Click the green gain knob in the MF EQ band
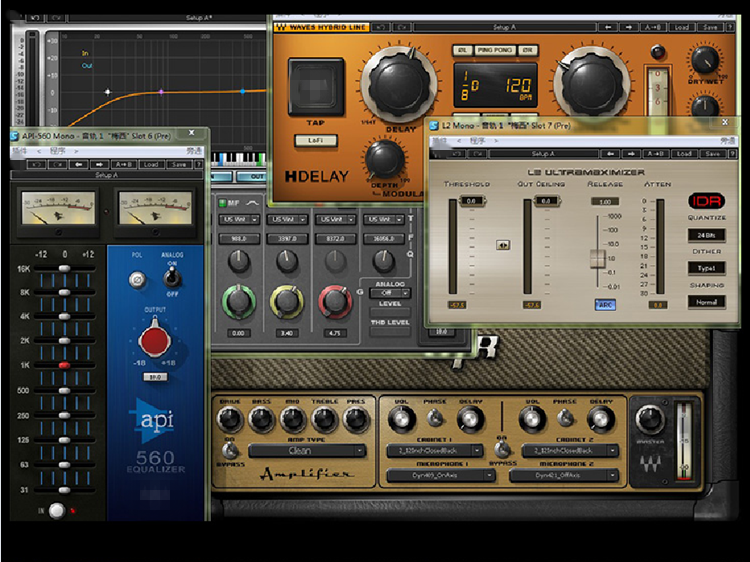 (238, 301)
